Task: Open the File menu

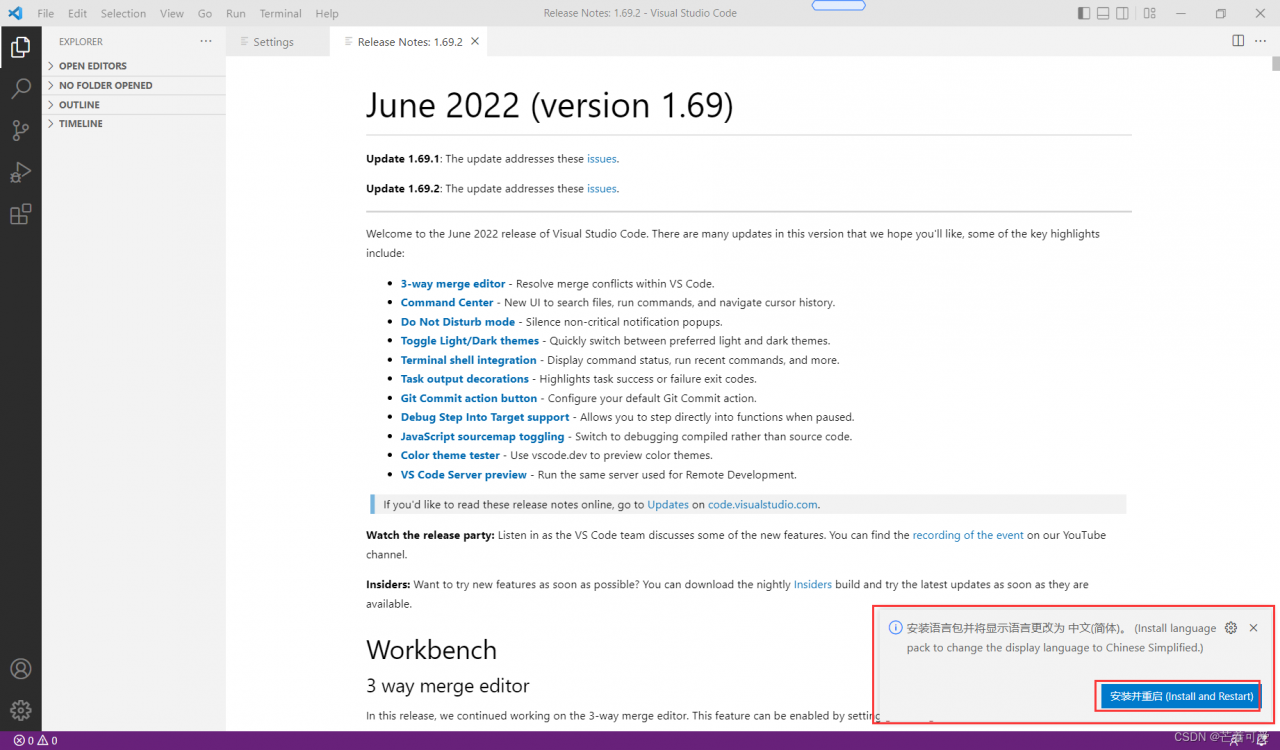Action: coord(46,14)
